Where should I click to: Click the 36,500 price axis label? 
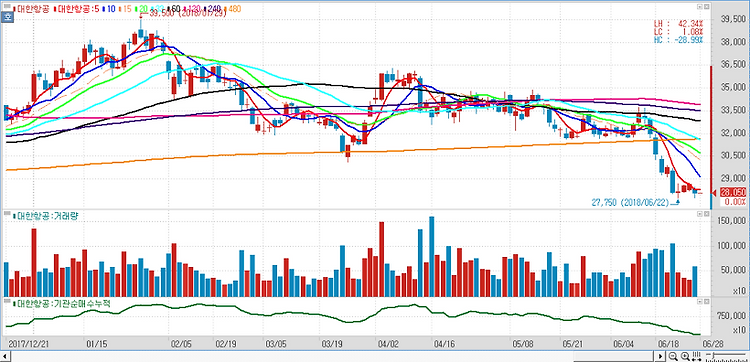[733, 65]
